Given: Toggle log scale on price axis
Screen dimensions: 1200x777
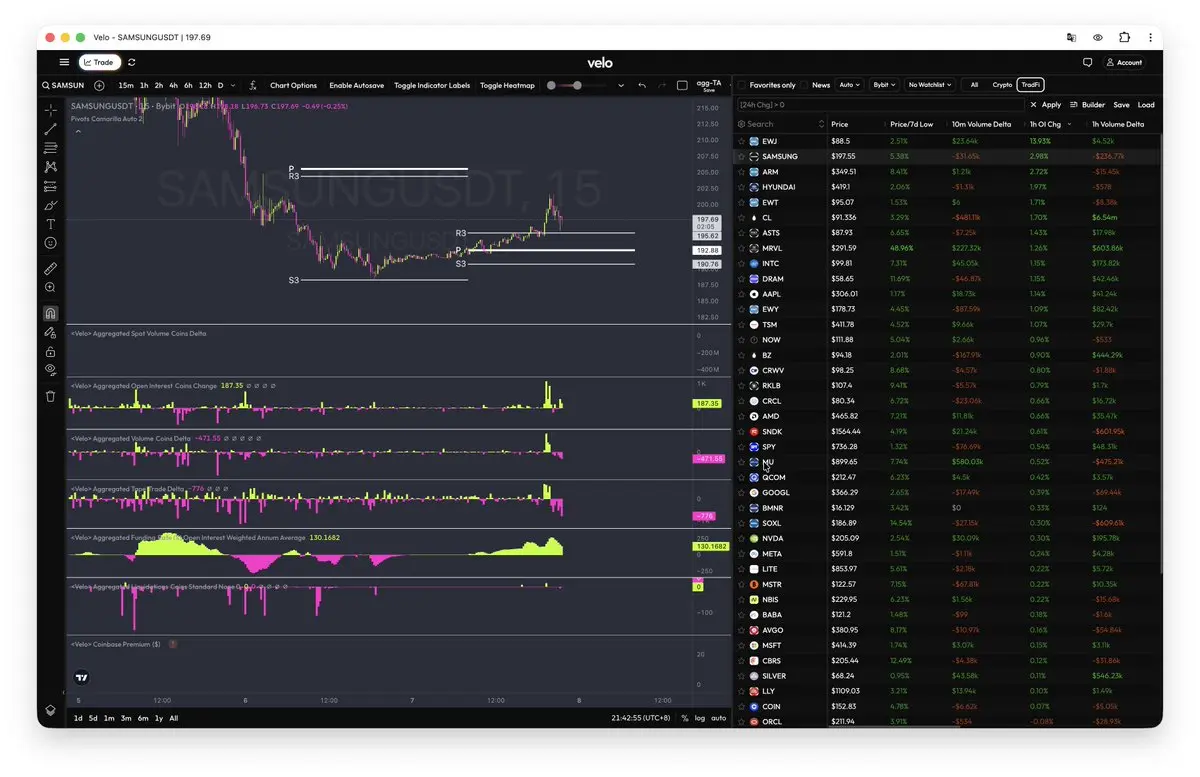Looking at the screenshot, I should pyautogui.click(x=700, y=718).
